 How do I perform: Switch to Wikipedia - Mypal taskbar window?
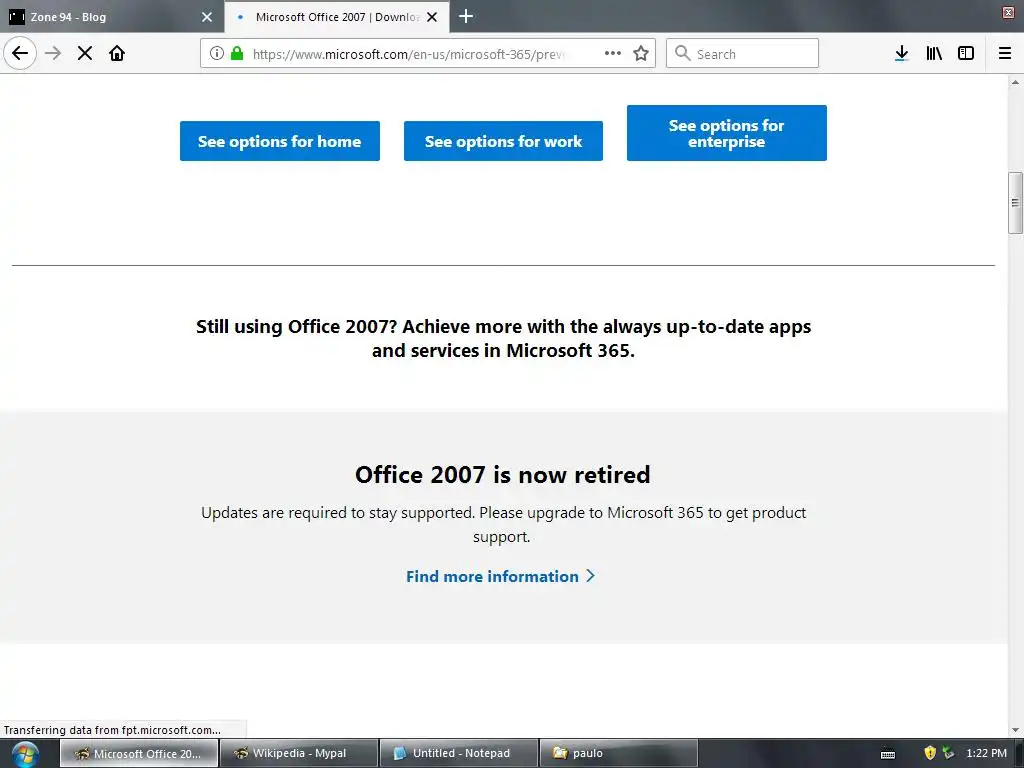(x=299, y=754)
